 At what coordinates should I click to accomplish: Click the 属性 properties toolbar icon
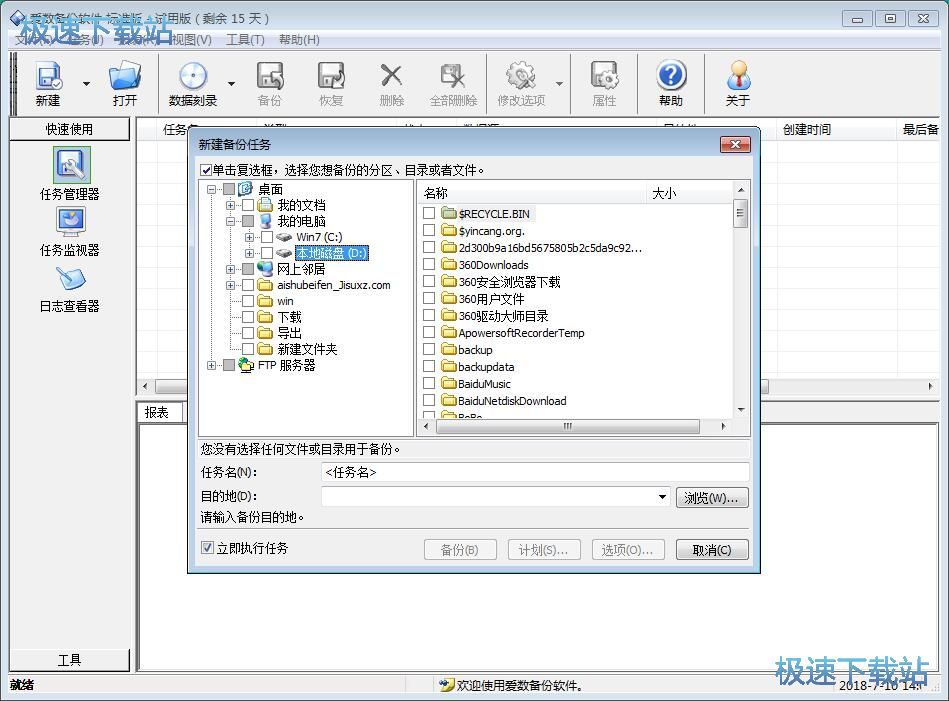pyautogui.click(x=604, y=76)
